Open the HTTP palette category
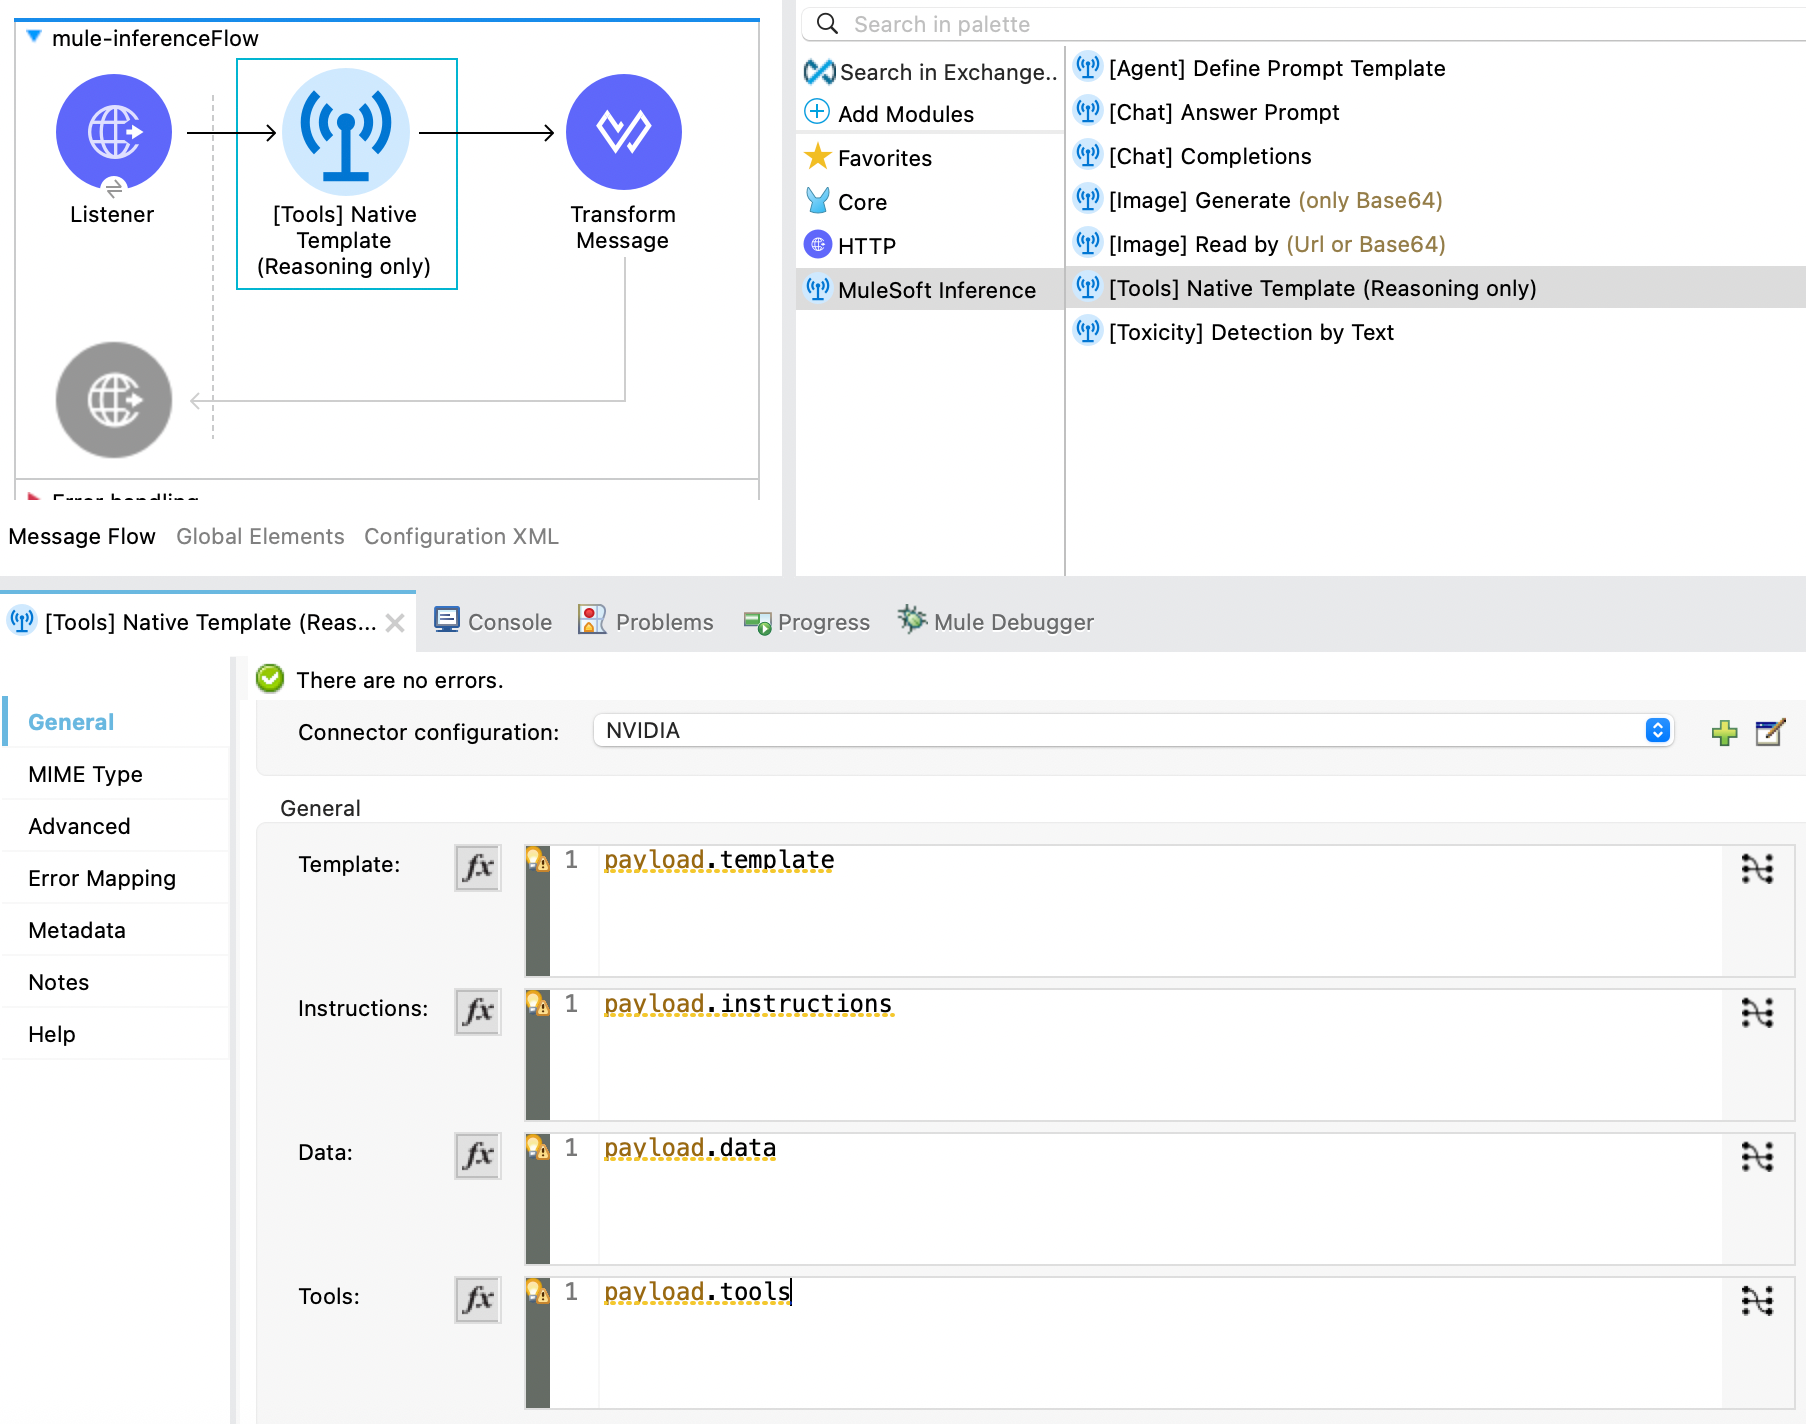1806x1424 pixels. 850,246
